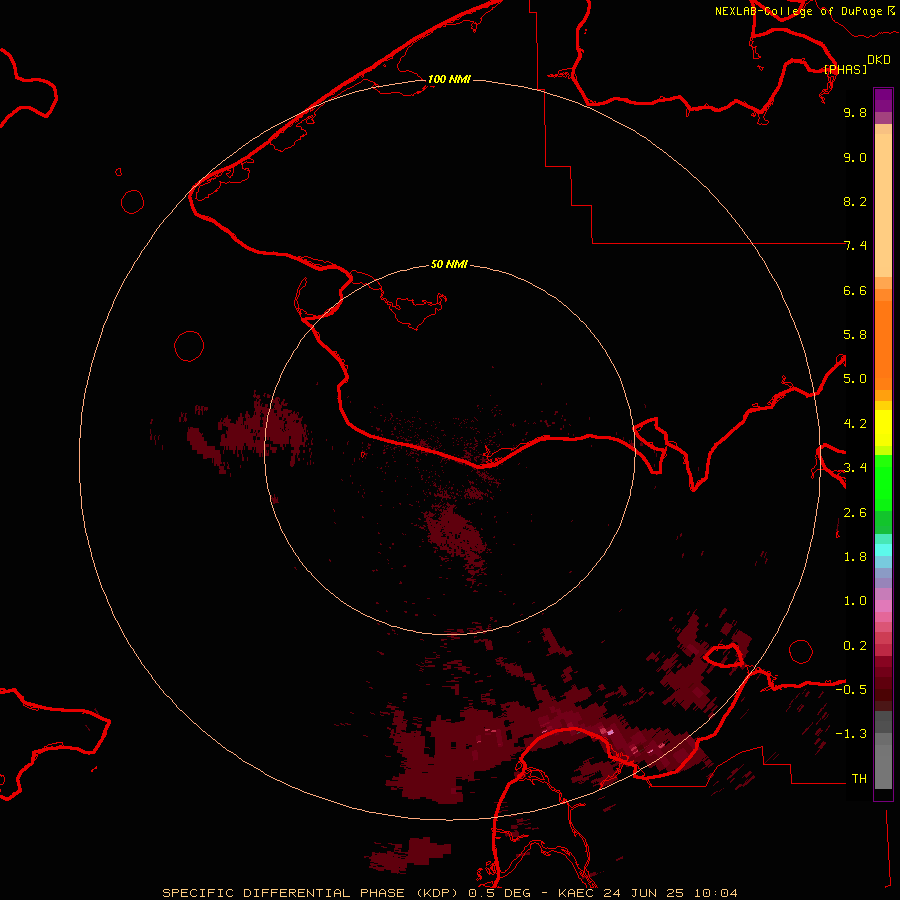This screenshot has width=900, height=900.
Task: Click the (KDP) abbreviation in the caption
Action: 437,893
